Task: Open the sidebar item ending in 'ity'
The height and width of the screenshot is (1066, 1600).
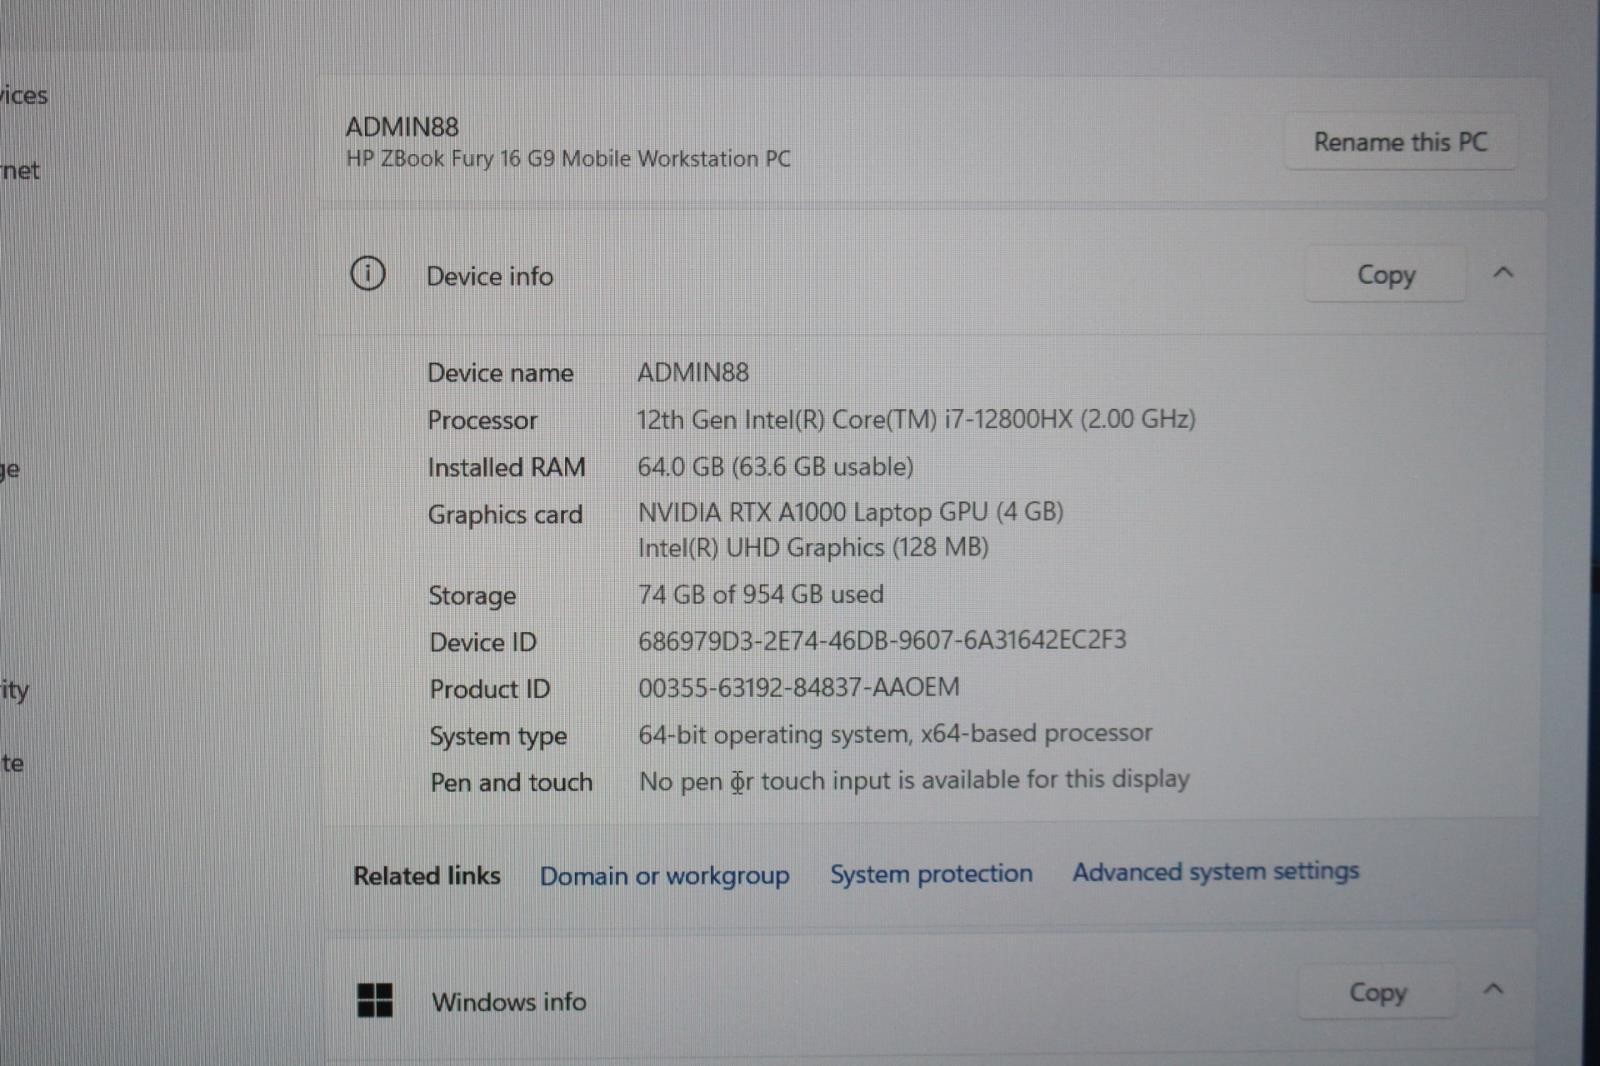Action: (x=15, y=690)
